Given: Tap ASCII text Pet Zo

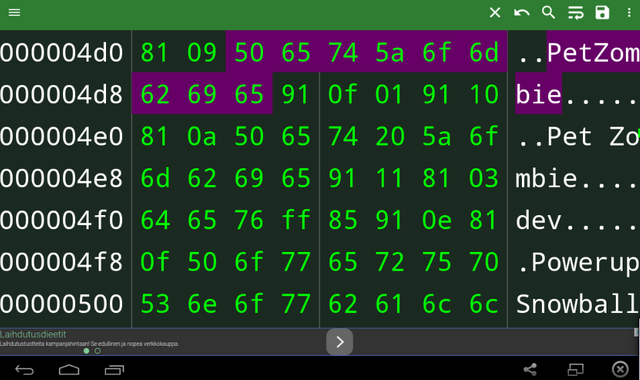Looking at the screenshot, I should point(593,136).
